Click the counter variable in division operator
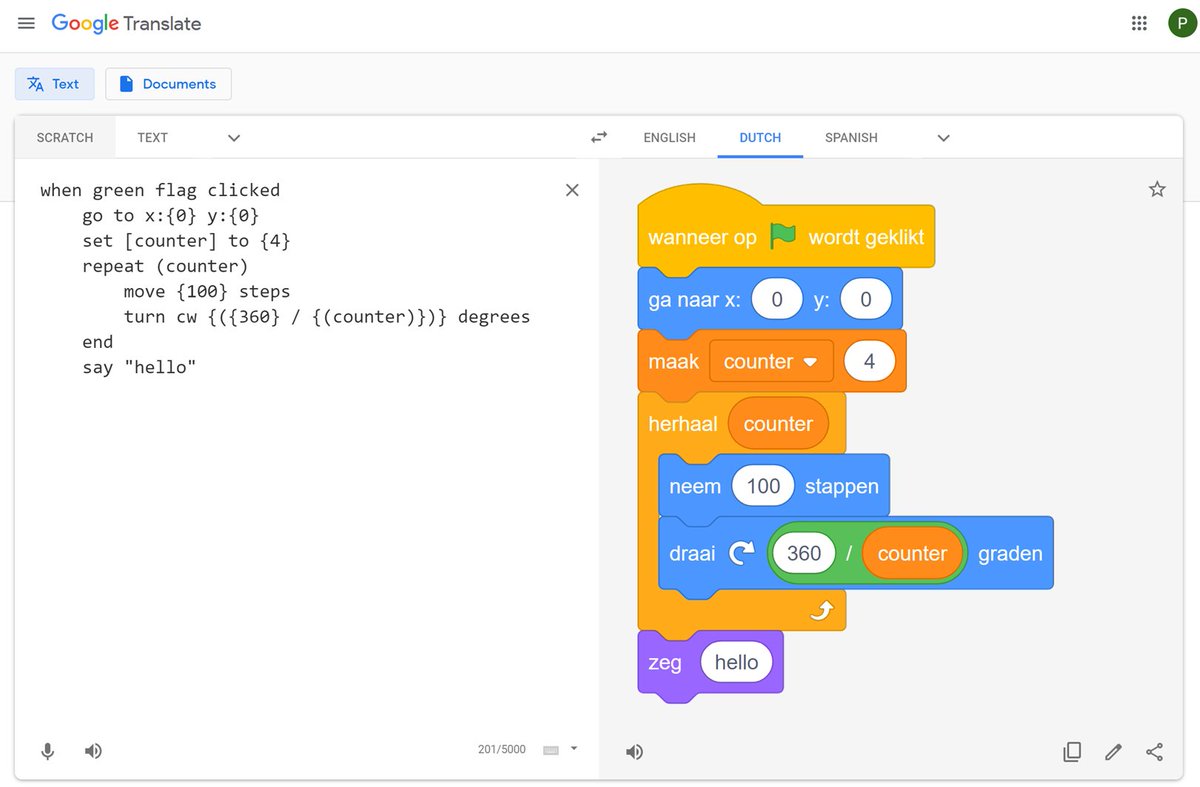This screenshot has width=1200, height=787. point(912,553)
